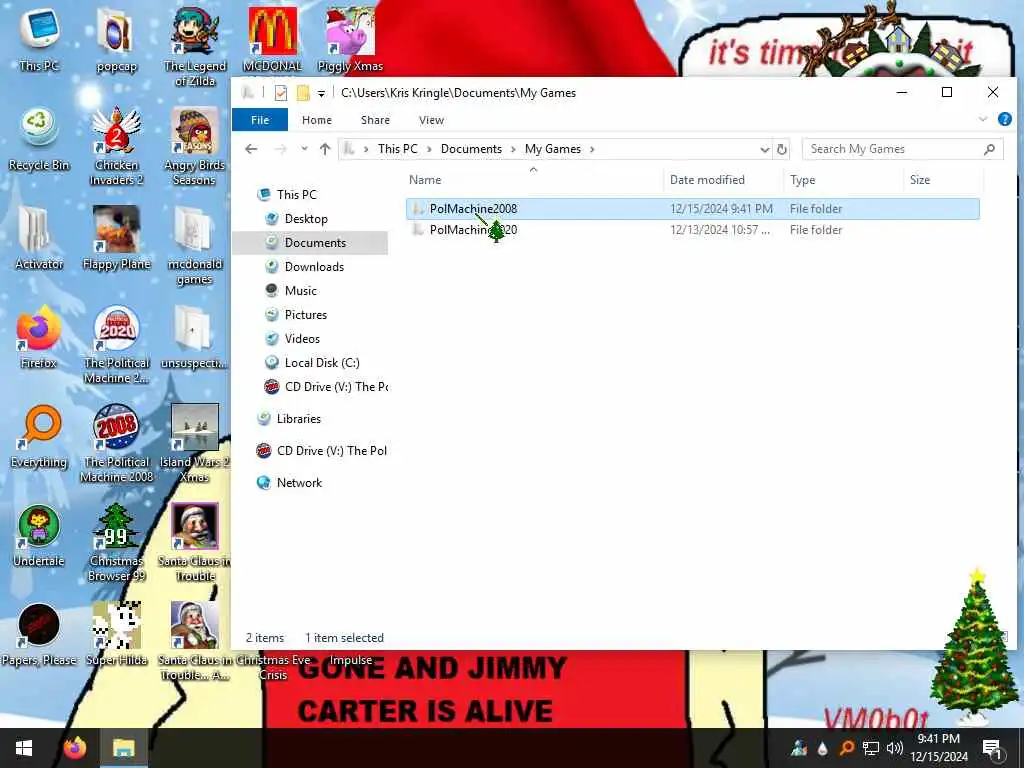Viewport: 1024px width, 768px height.
Task: Click the Properties quick access toolbar icon
Action: (x=281, y=93)
